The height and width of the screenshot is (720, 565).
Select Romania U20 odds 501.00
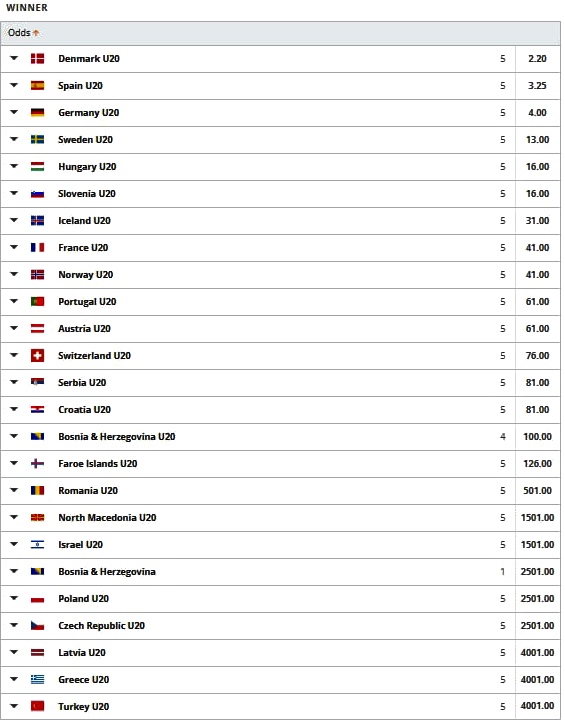tap(537, 490)
